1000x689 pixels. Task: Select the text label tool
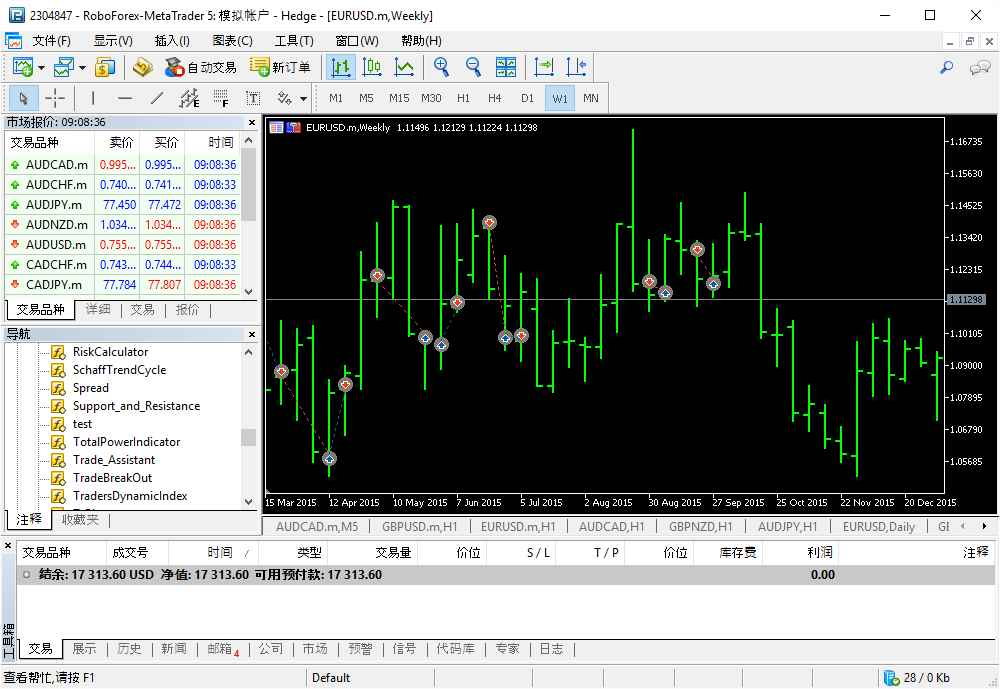click(253, 98)
